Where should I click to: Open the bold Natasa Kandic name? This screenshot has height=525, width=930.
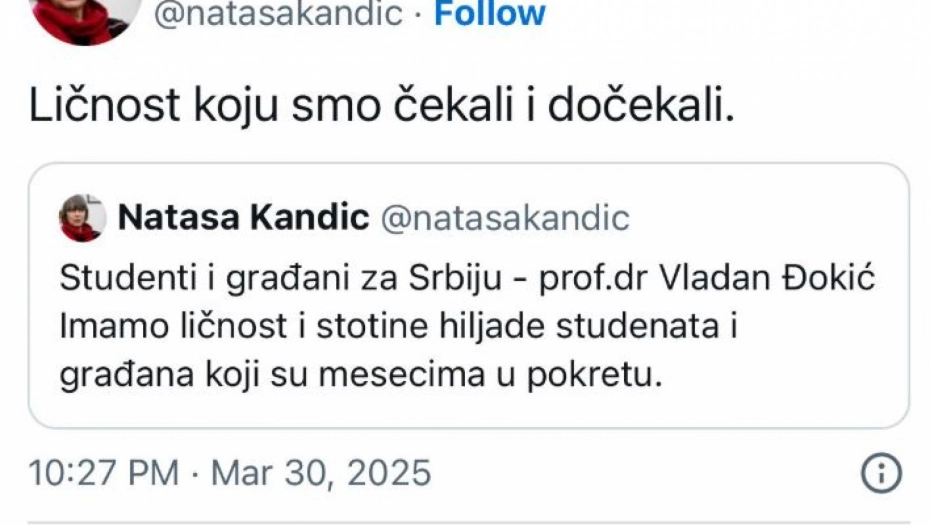point(243,217)
